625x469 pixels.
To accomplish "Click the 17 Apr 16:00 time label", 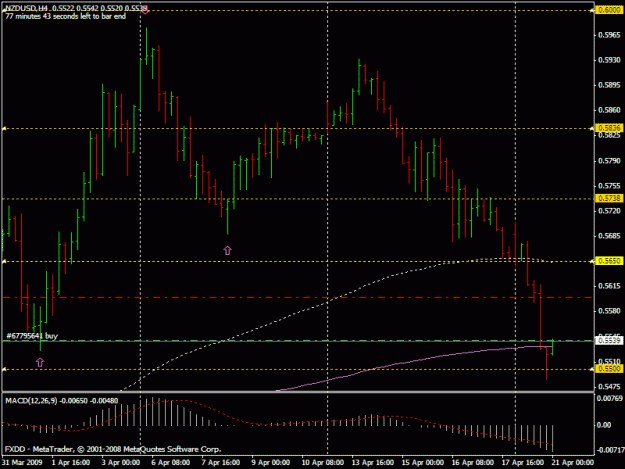I will tap(523, 463).
